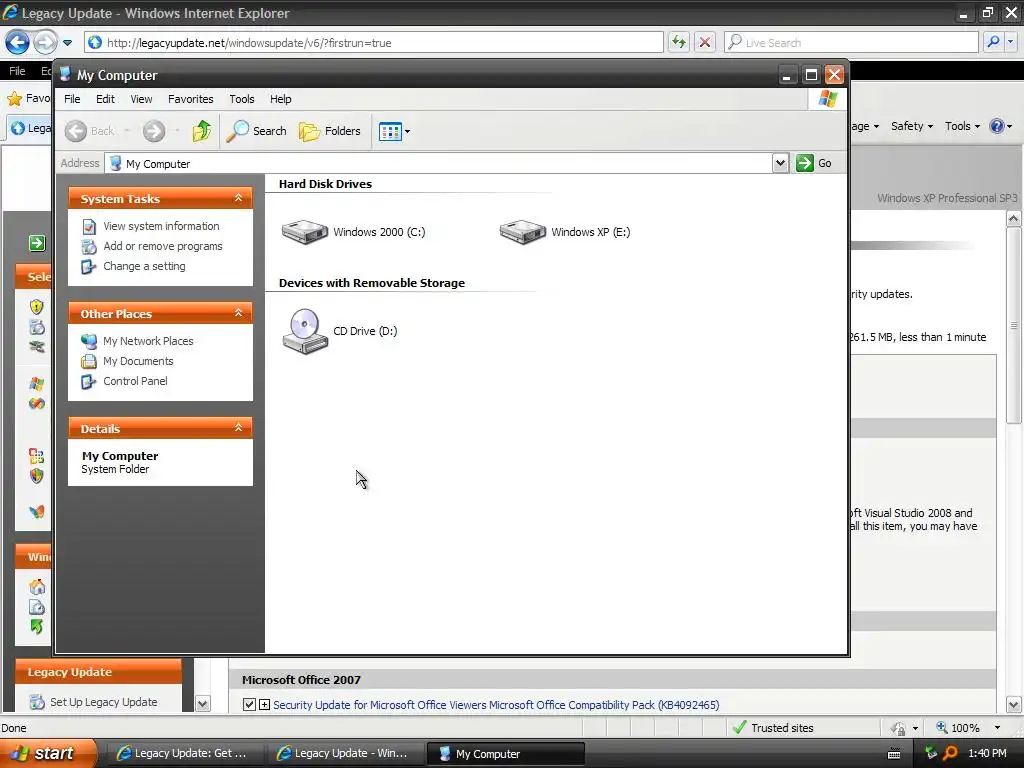Open the Tools dropdown in IE command bar
Screen dimensions: 1024x768
tap(962, 126)
